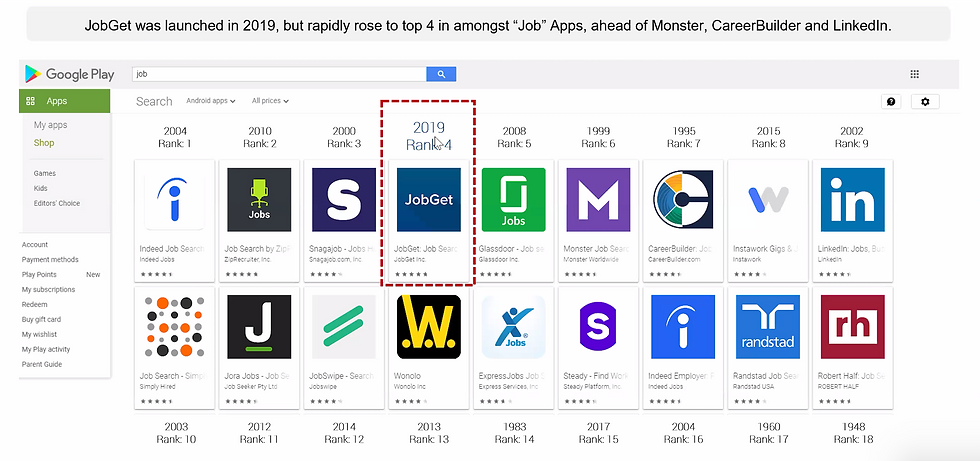The image size is (980, 461).
Task: Open the ZipRecruiter Job Search app icon
Action: (x=259, y=200)
